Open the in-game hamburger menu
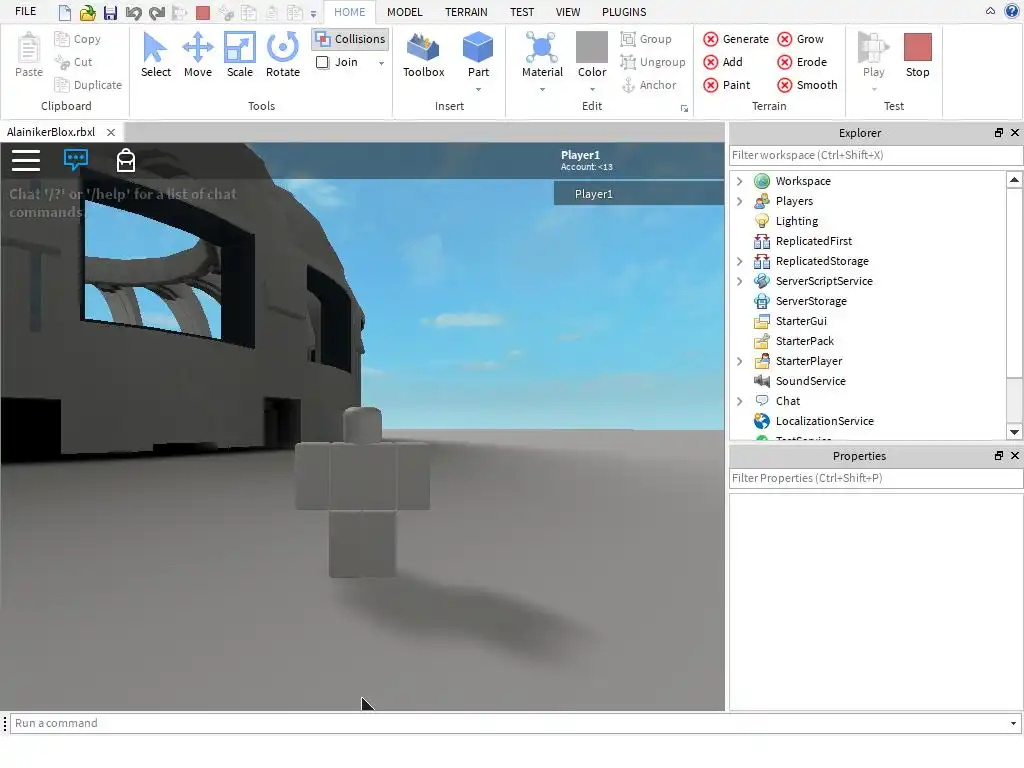1024x768 pixels. tap(26, 160)
